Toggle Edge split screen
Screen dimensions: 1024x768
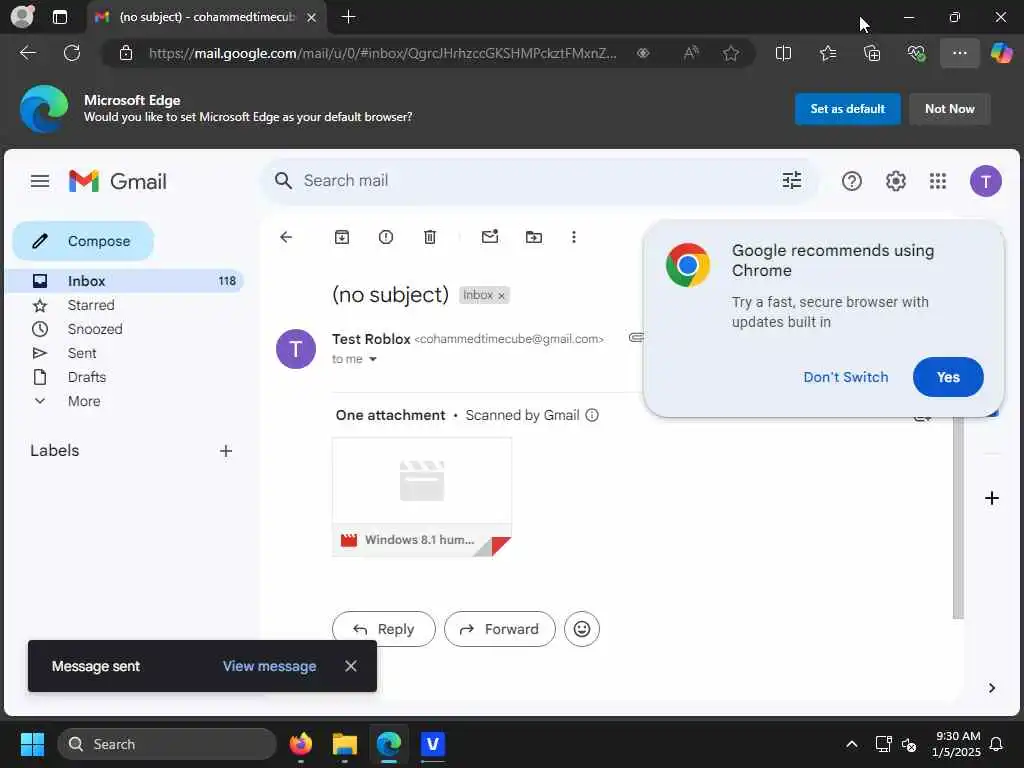783,53
